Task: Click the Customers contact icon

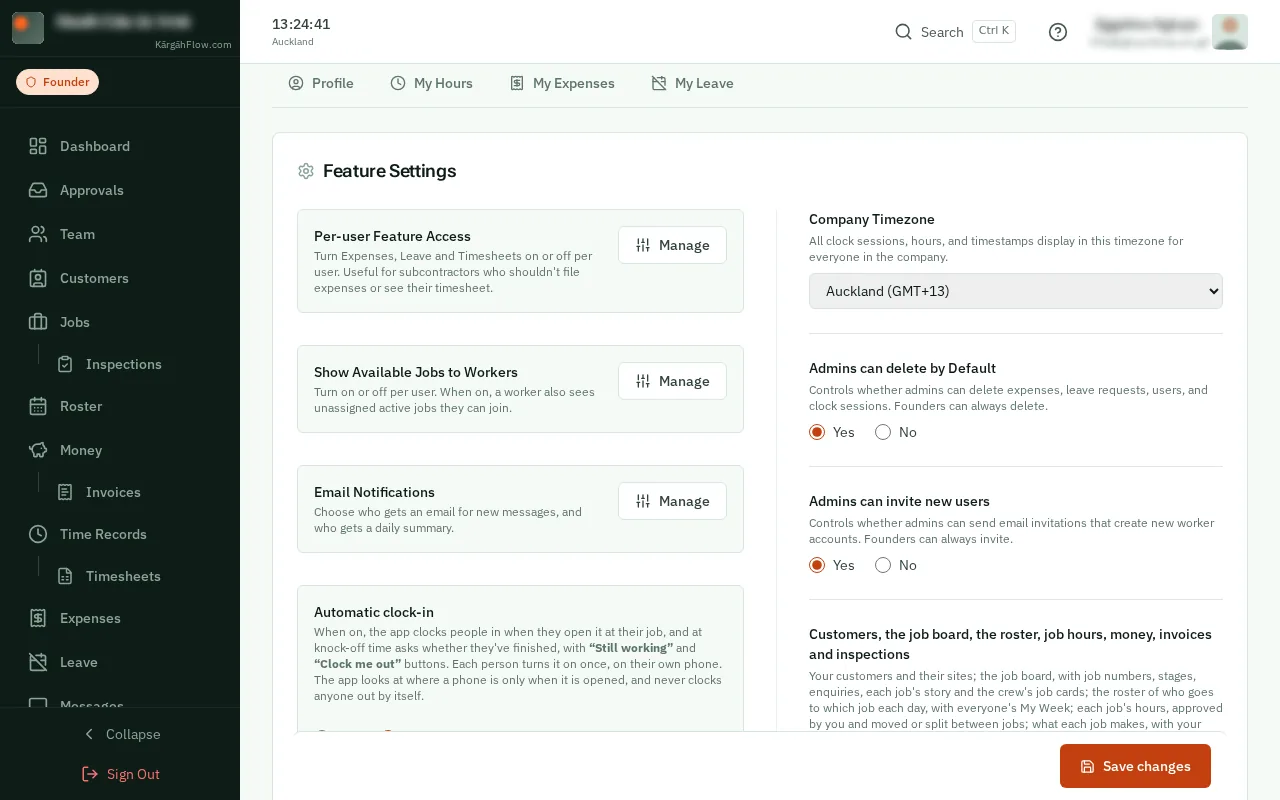Action: click(38, 278)
